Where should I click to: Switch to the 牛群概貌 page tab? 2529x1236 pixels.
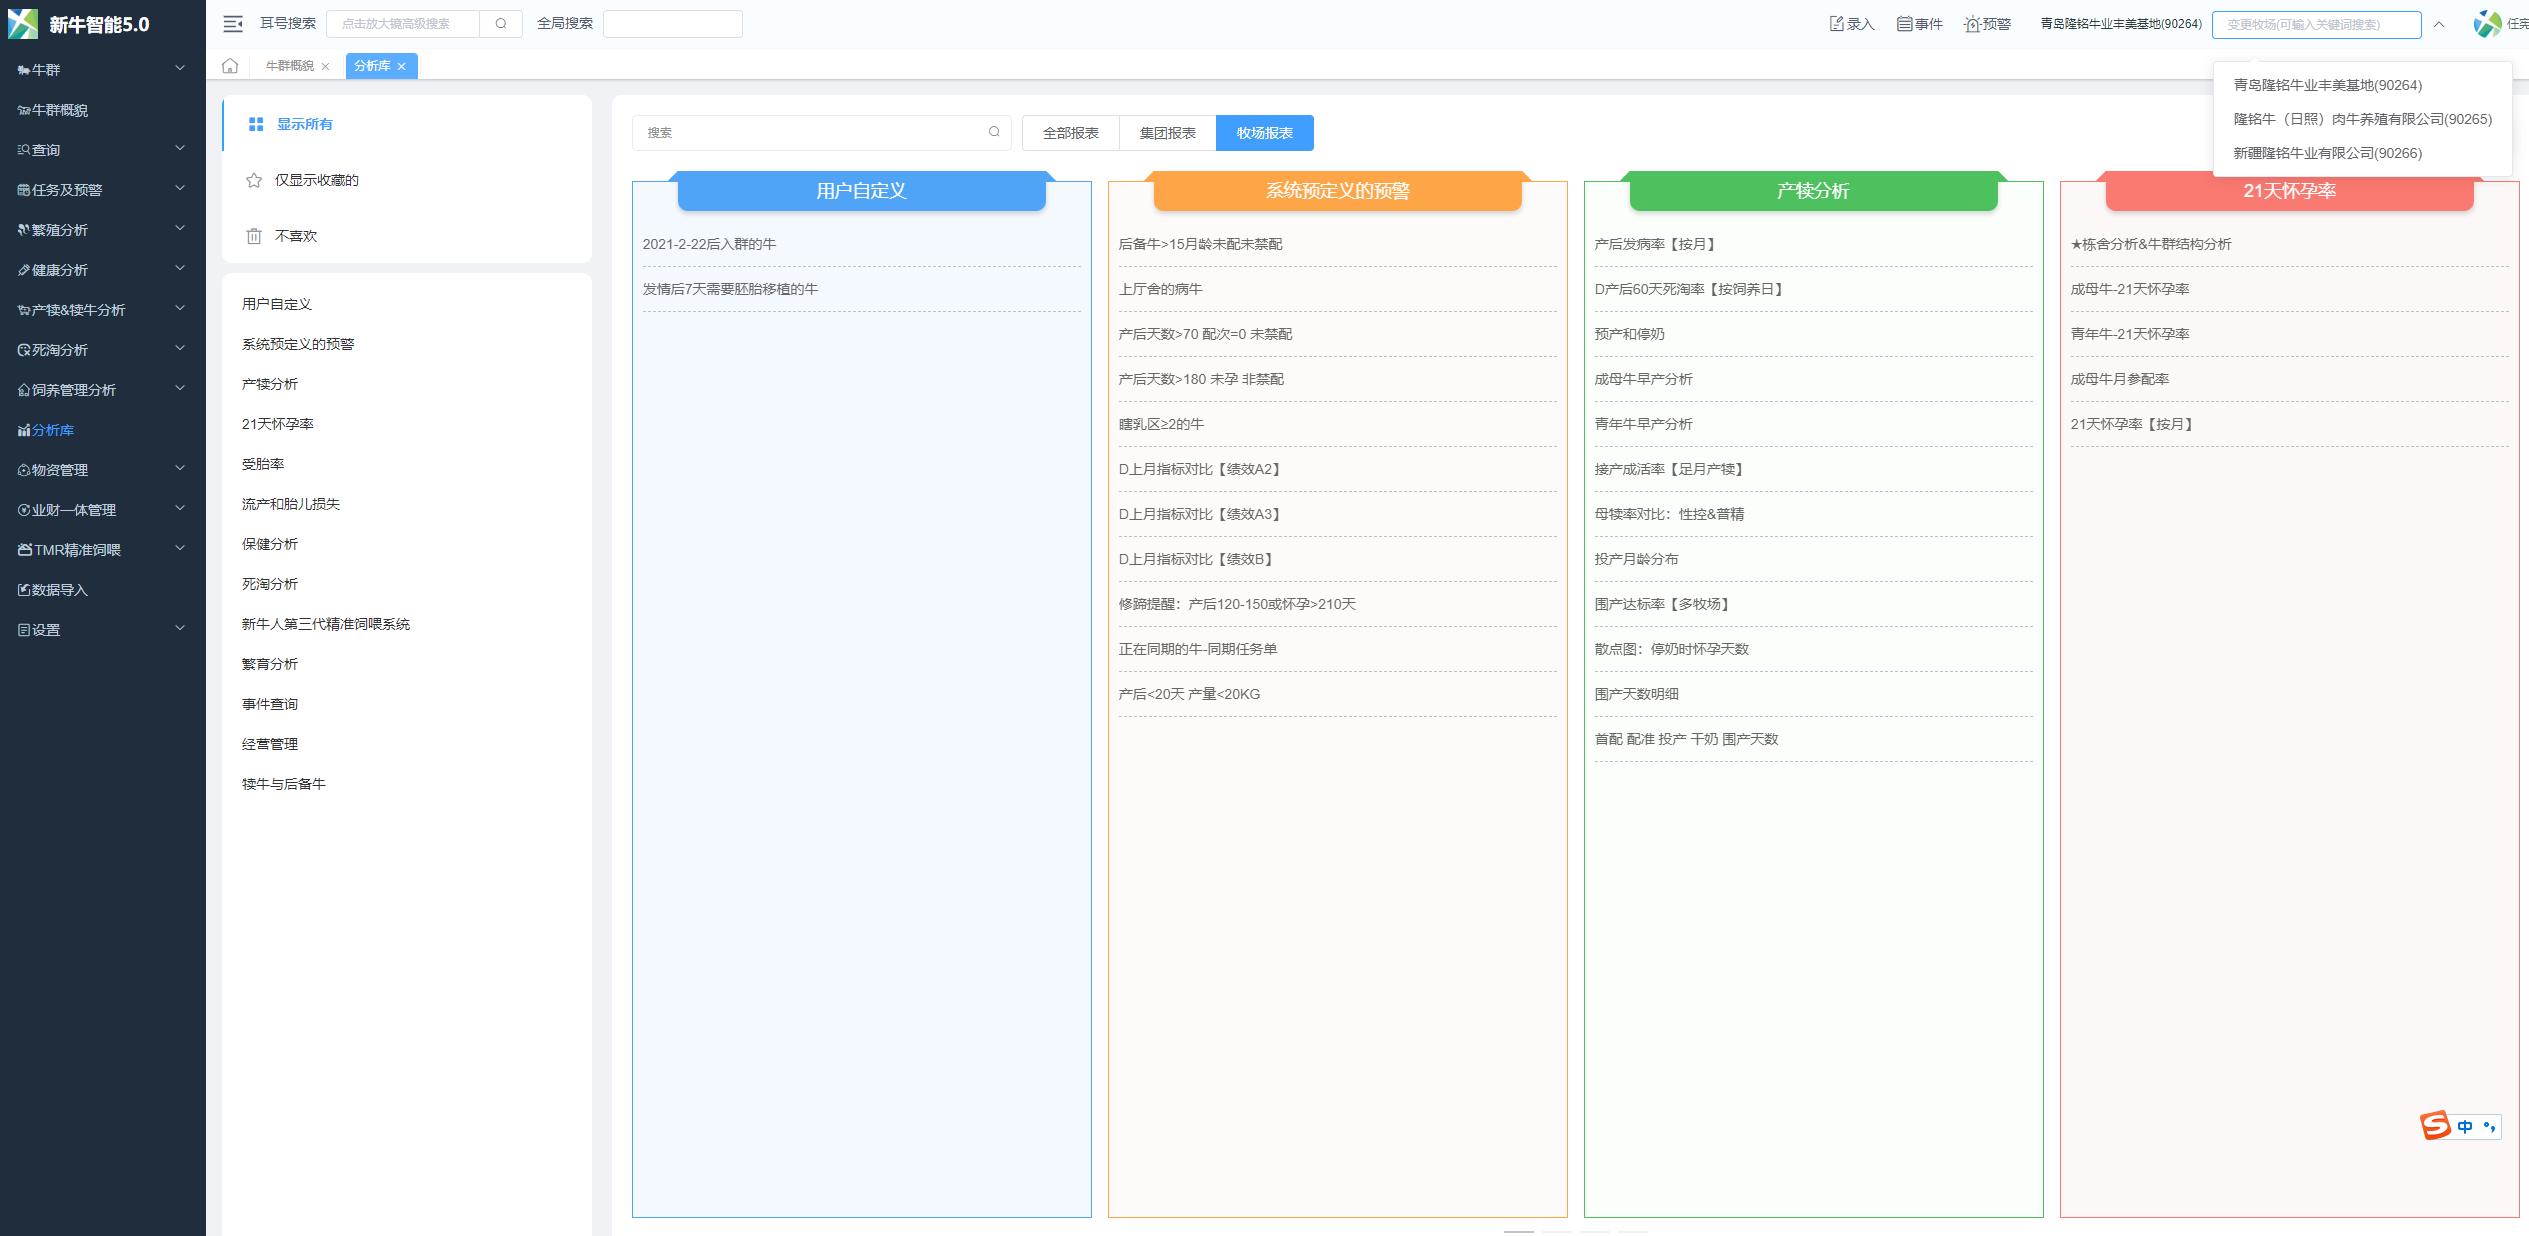pyautogui.click(x=290, y=66)
